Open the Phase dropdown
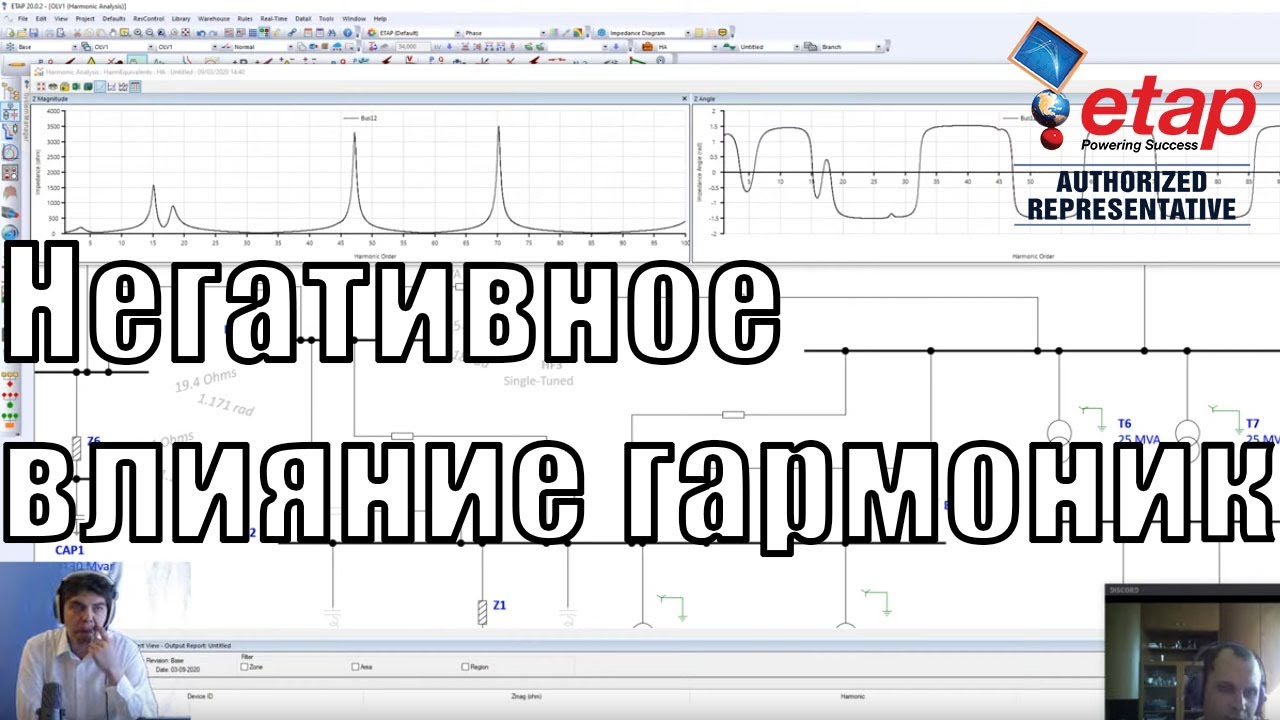This screenshot has height=720, width=1280. pos(544,33)
